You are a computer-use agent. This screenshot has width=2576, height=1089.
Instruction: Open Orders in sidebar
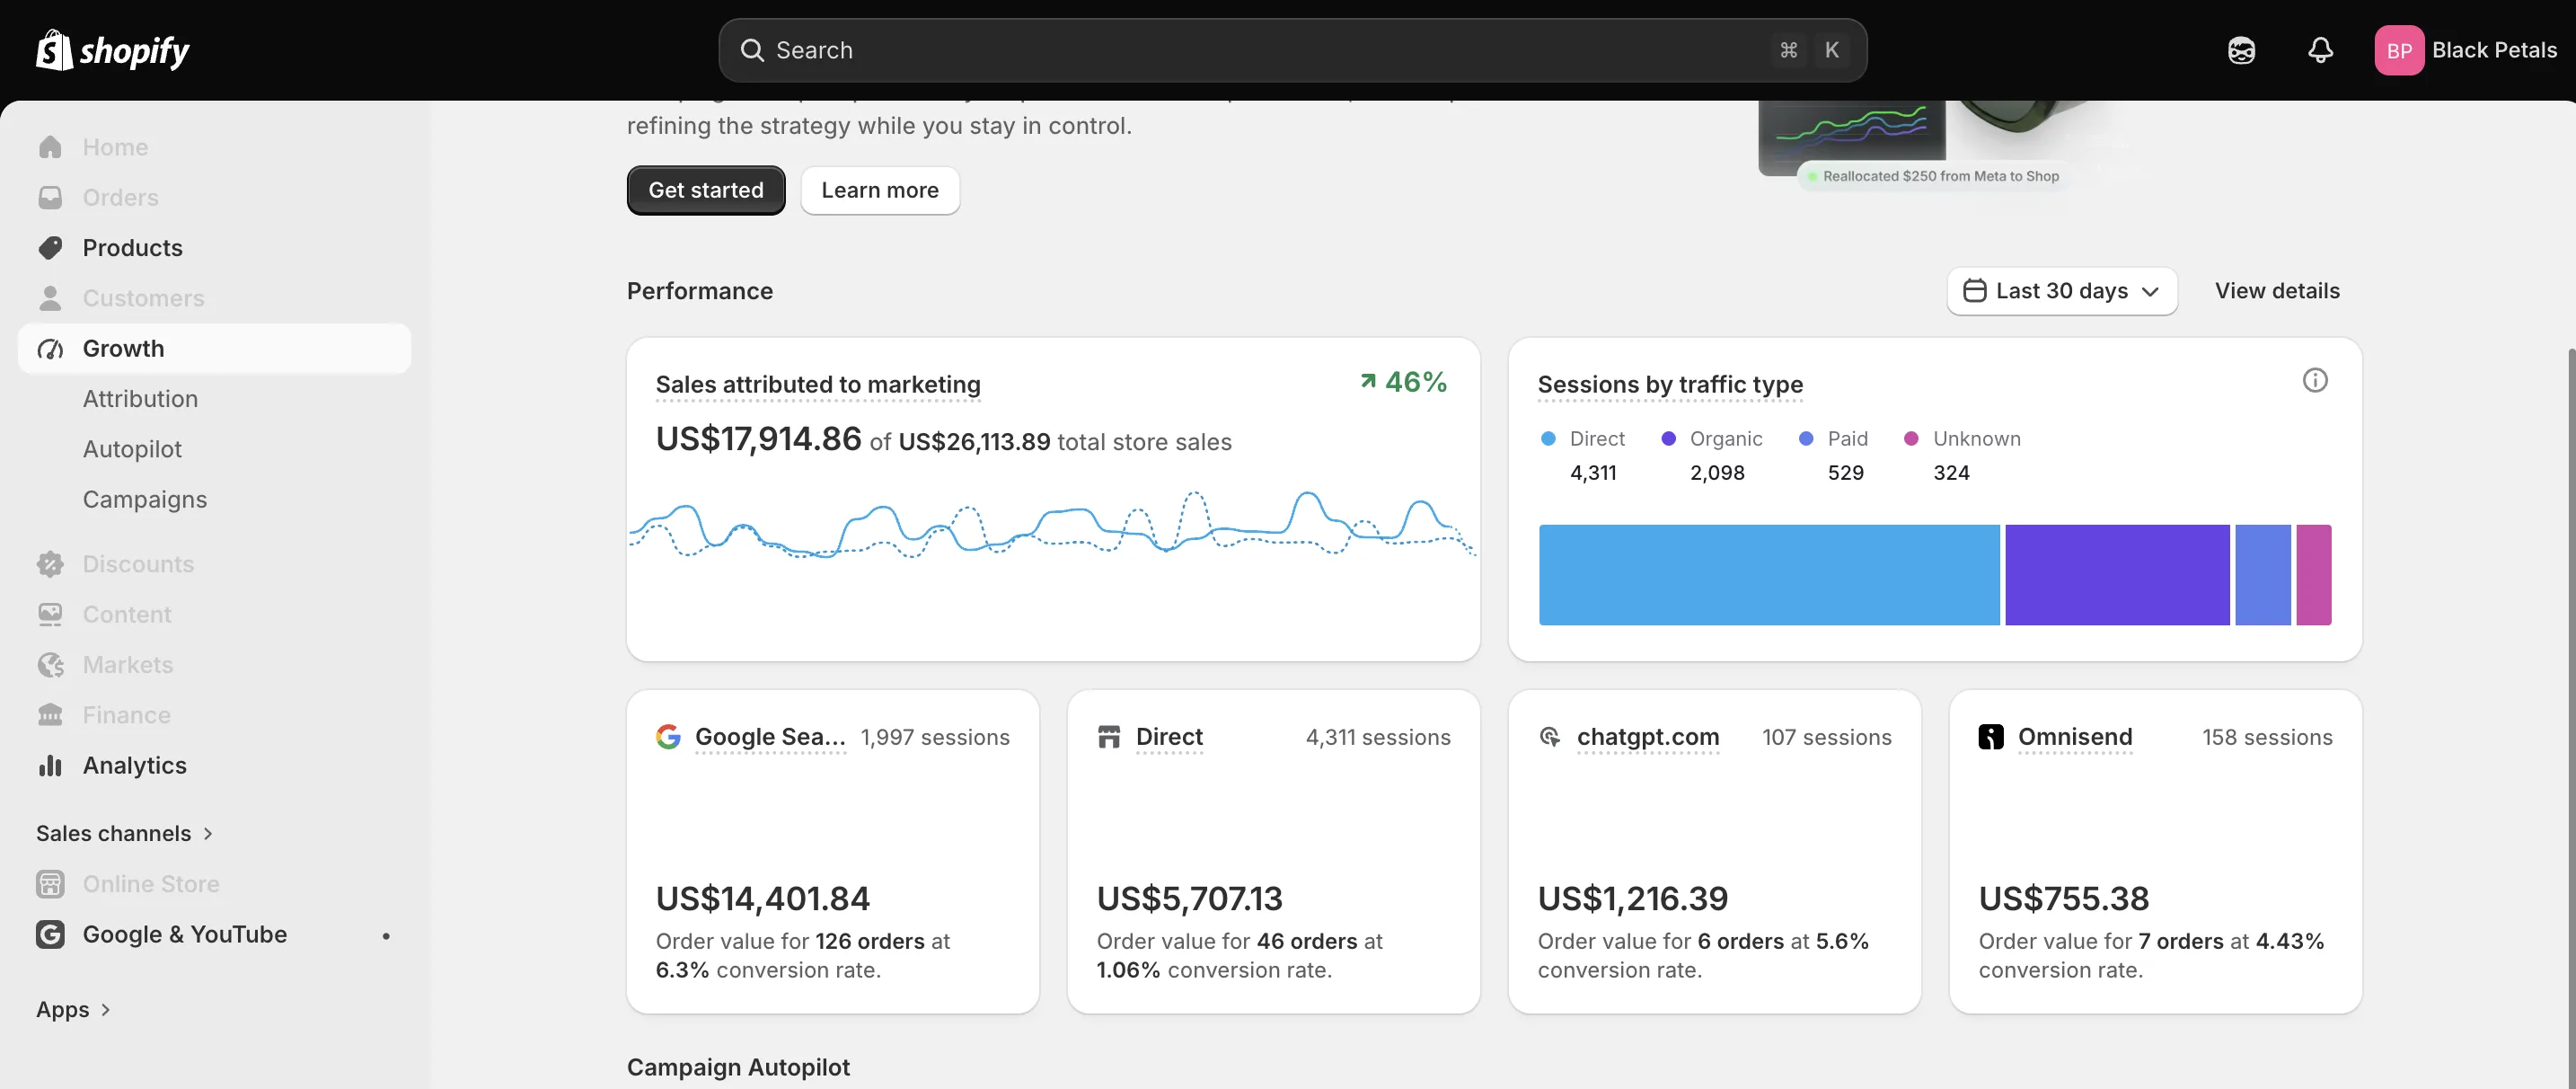point(214,197)
